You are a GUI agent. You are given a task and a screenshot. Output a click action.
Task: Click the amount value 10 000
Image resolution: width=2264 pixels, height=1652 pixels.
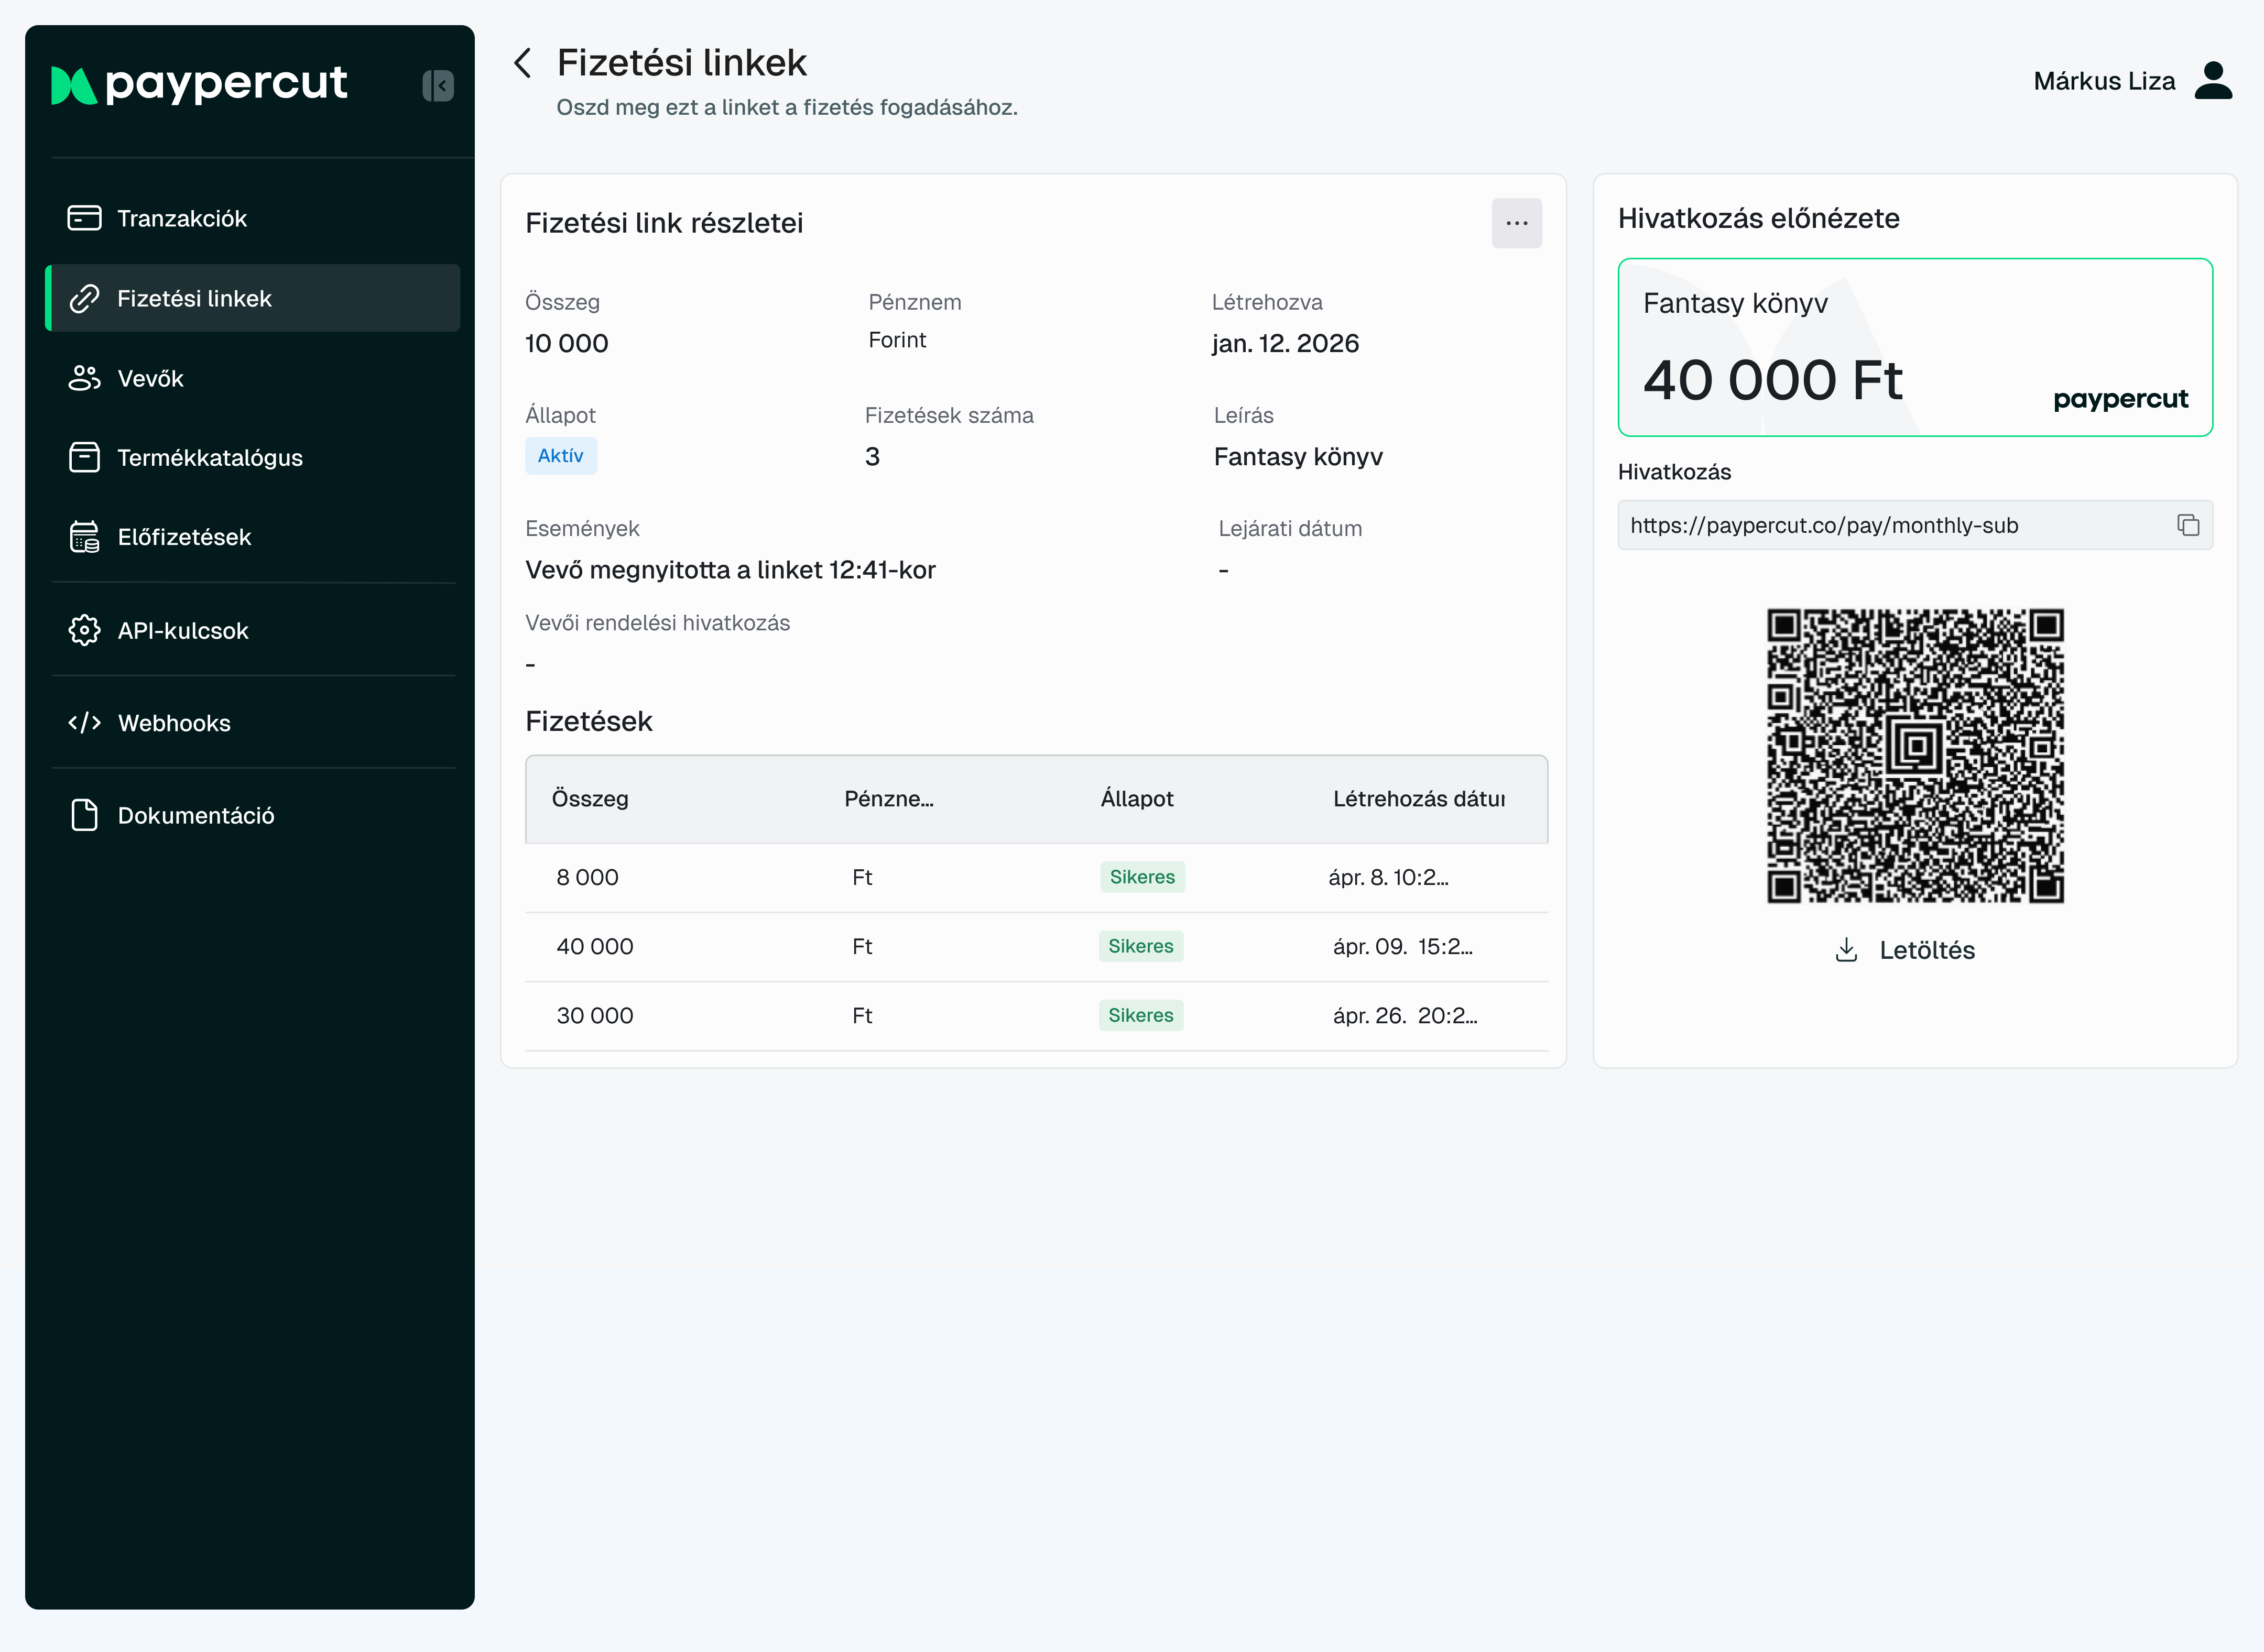tap(567, 343)
